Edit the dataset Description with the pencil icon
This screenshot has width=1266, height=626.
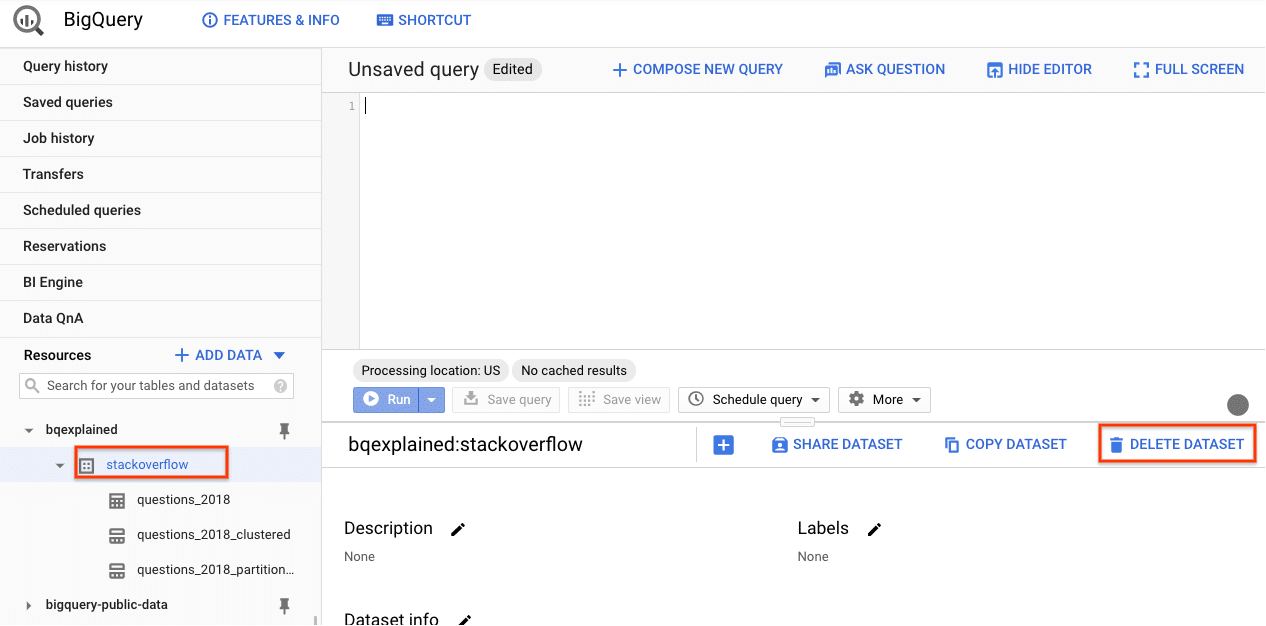click(457, 529)
